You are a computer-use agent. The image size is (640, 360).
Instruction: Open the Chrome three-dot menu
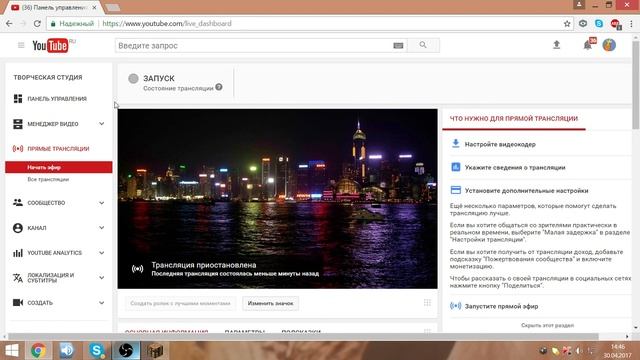(631, 24)
